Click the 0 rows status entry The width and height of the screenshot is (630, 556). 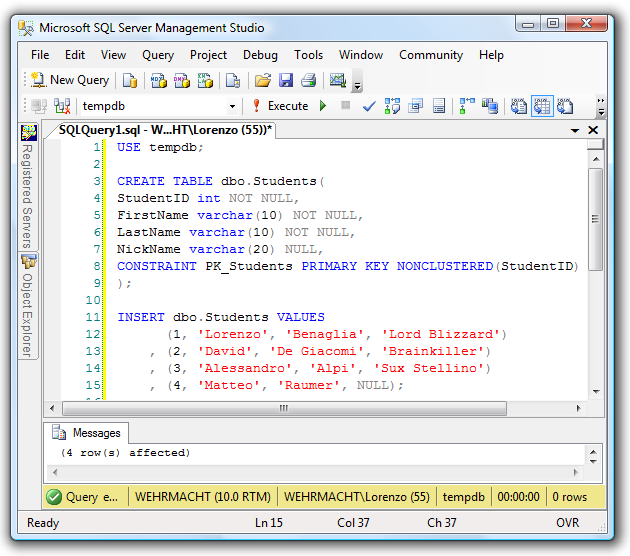click(569, 497)
